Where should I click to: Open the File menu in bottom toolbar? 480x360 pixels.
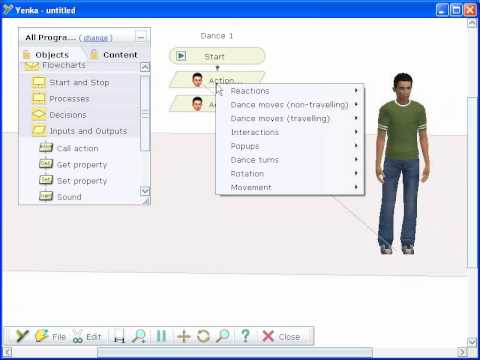click(x=59, y=337)
